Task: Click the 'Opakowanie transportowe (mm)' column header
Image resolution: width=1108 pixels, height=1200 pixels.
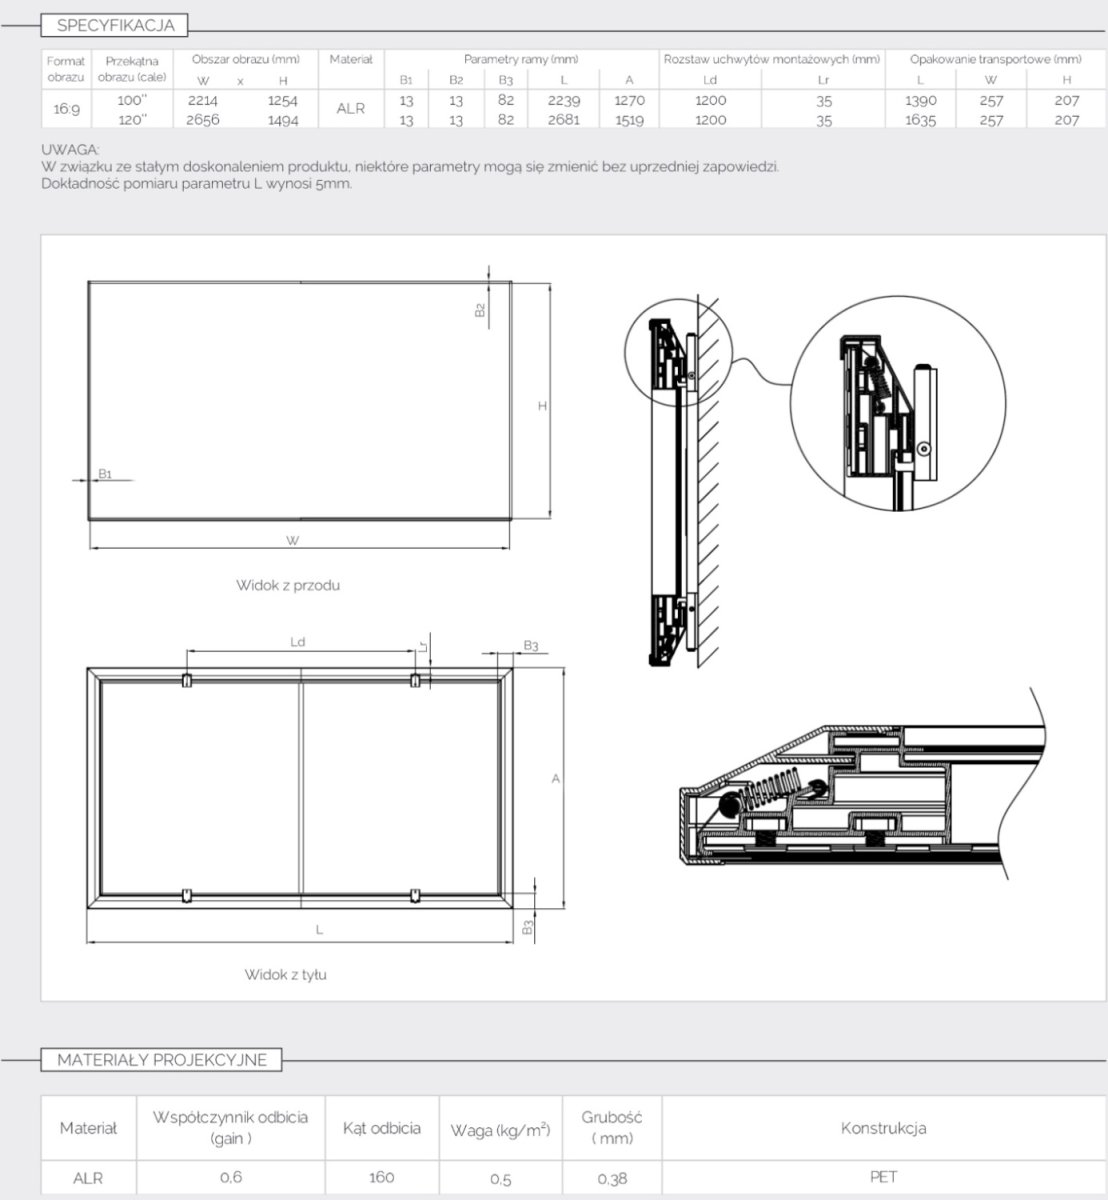Action: [995, 60]
